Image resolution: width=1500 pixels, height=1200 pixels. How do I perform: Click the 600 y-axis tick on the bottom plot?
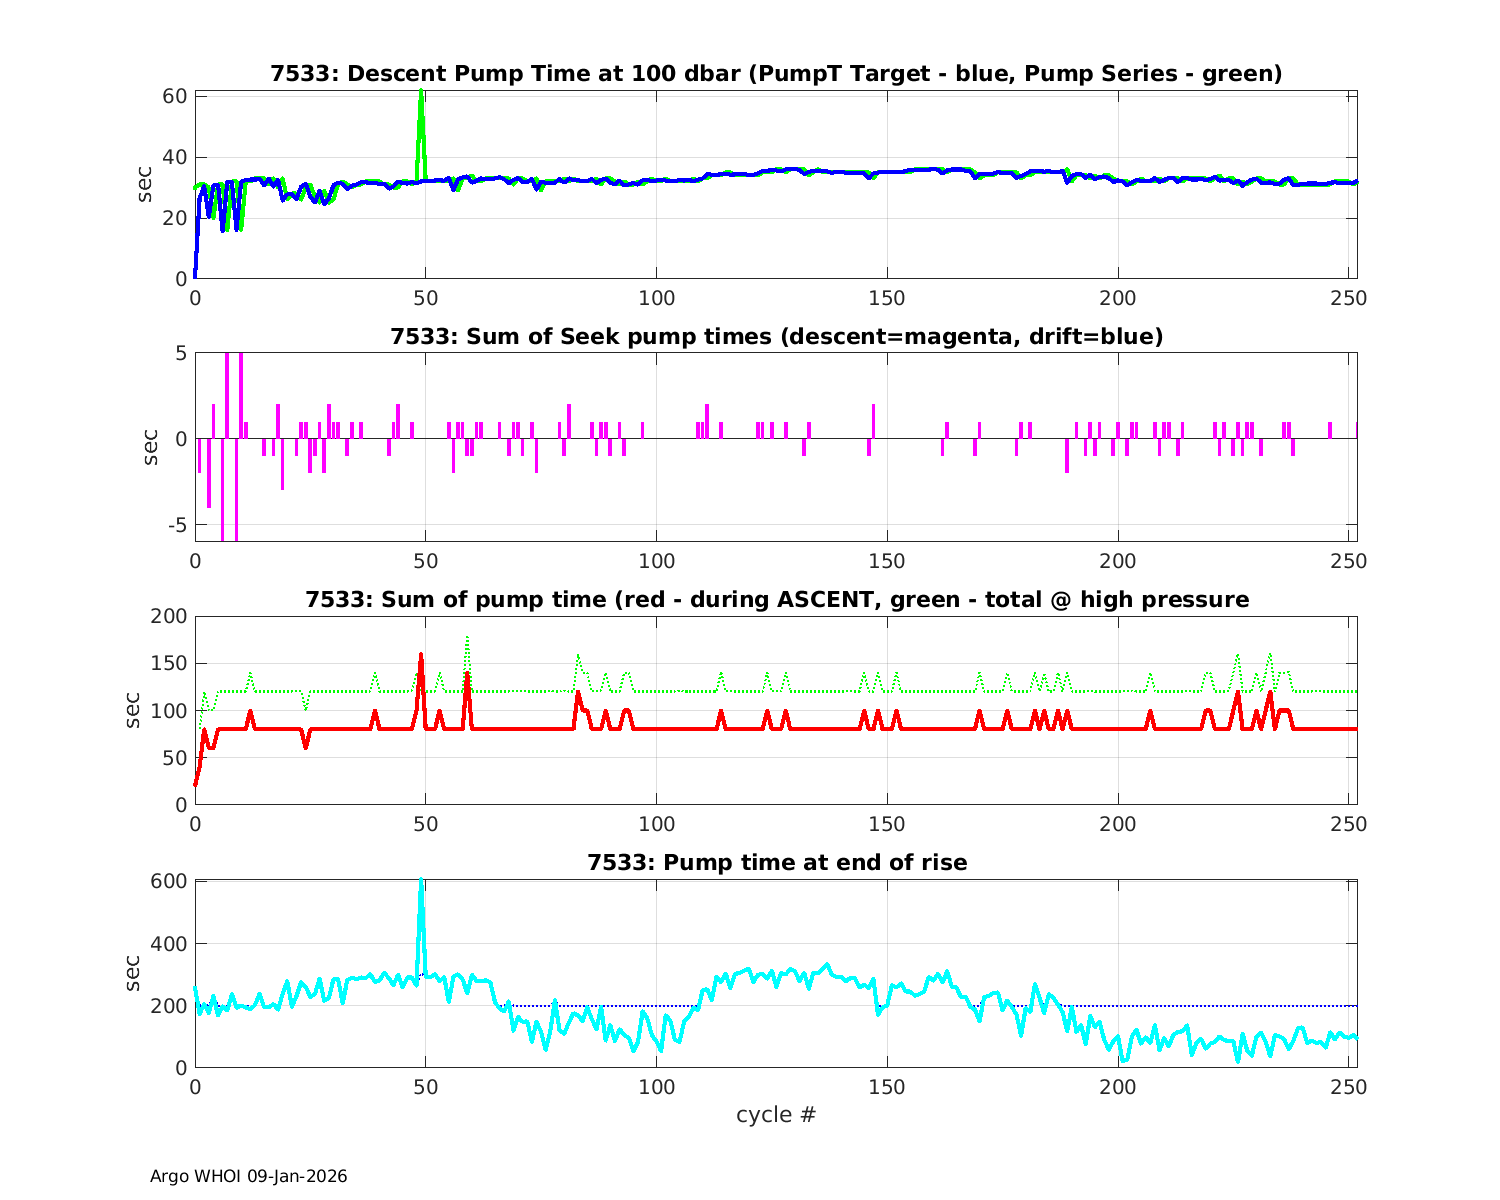pyautogui.click(x=172, y=881)
